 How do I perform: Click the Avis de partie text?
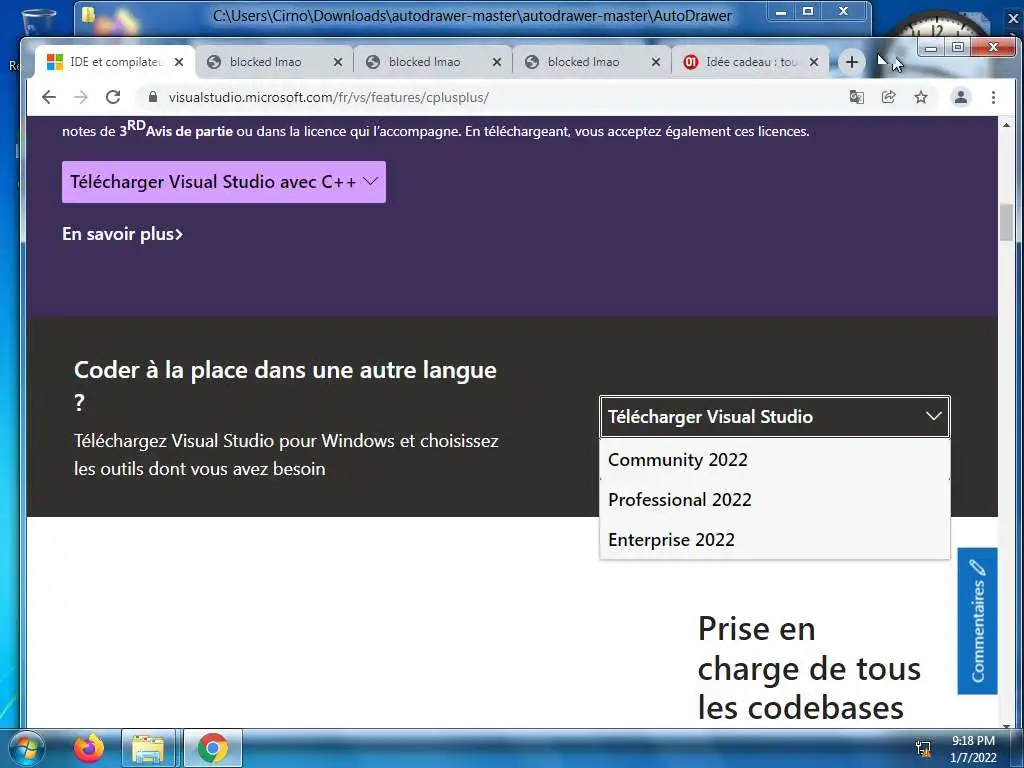click(x=189, y=131)
